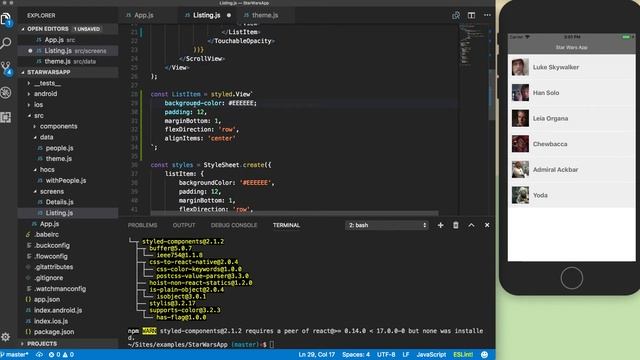Open app.json file

[x=68, y=300]
